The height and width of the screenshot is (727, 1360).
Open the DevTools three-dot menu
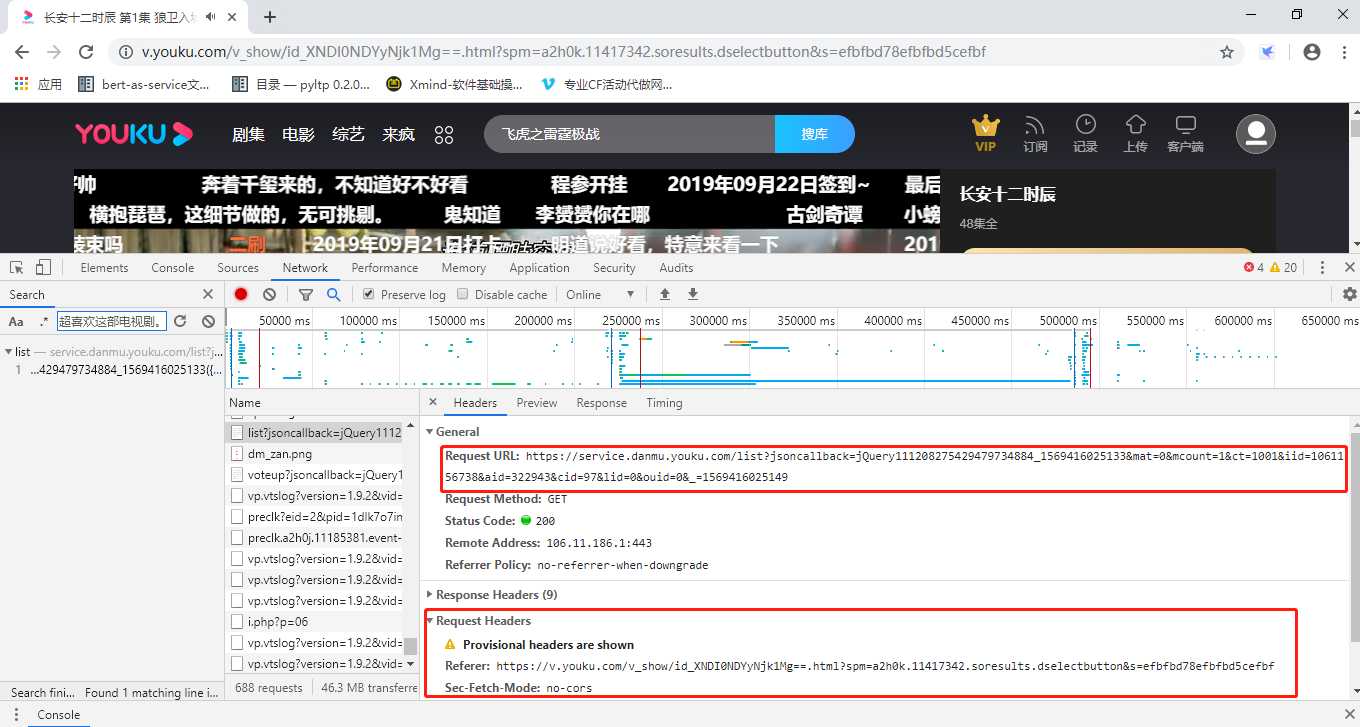tap(1322, 267)
